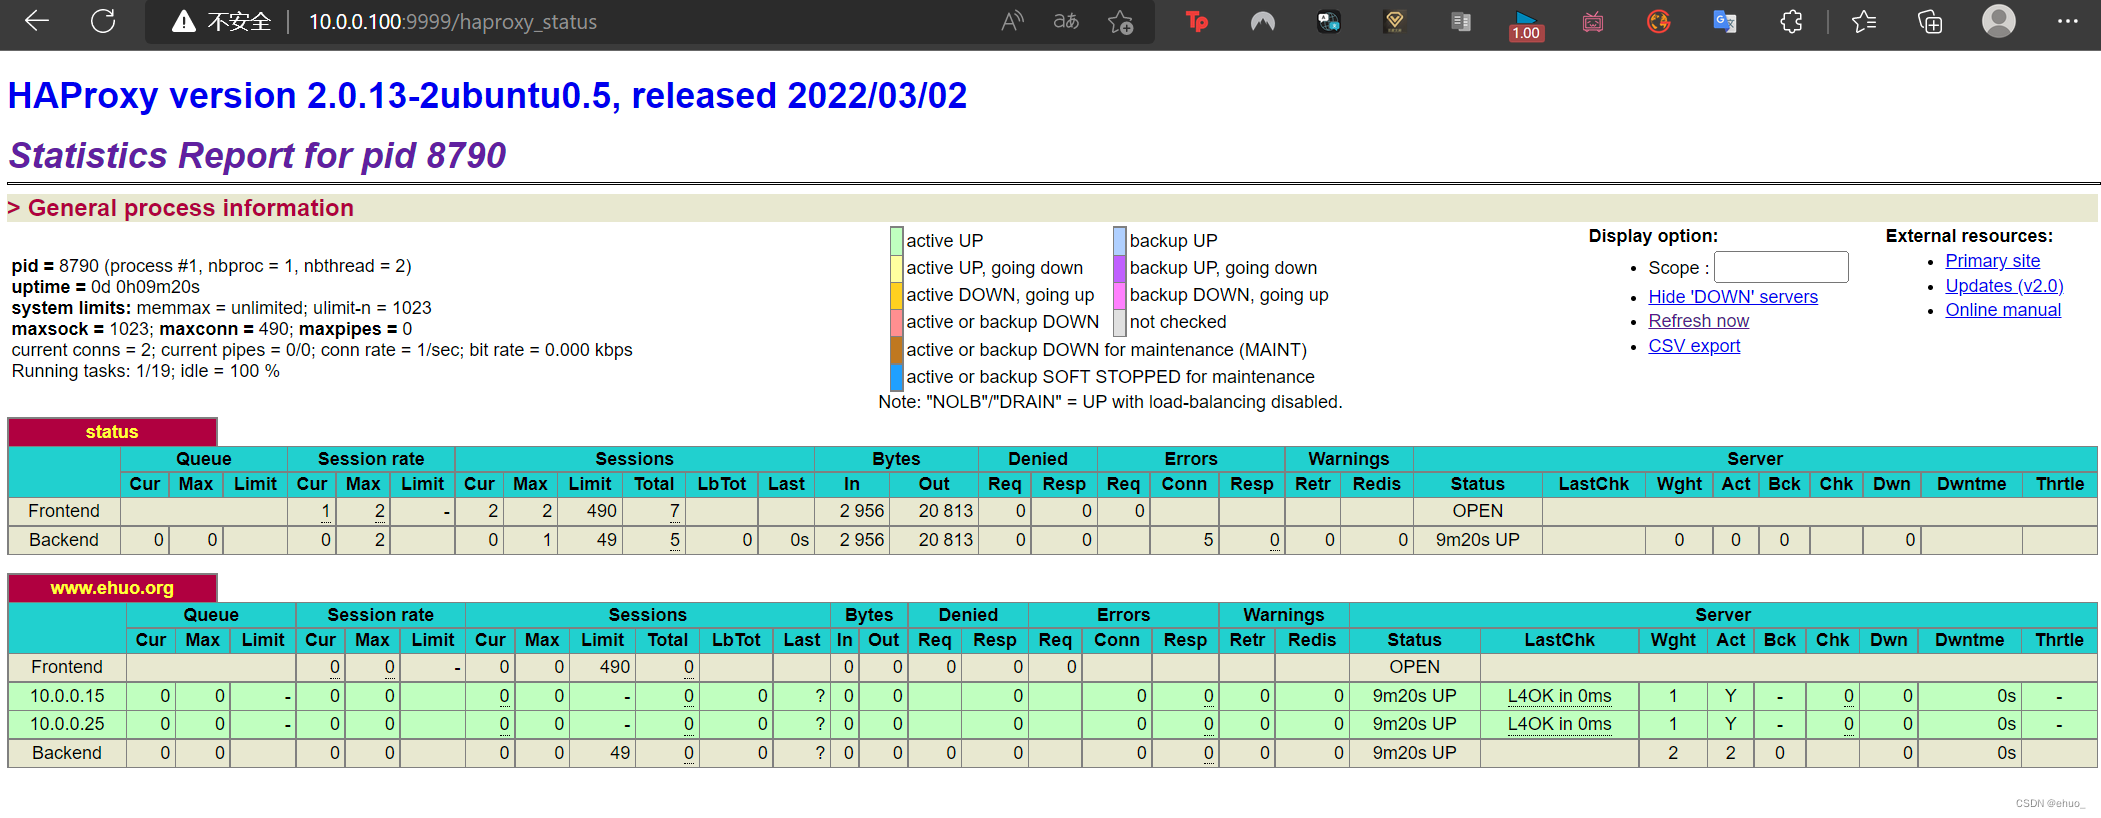Focus the URL 10.0.0.100:9999/haproxy_status address bar
Image resolution: width=2101 pixels, height=818 pixels.
coord(452,22)
